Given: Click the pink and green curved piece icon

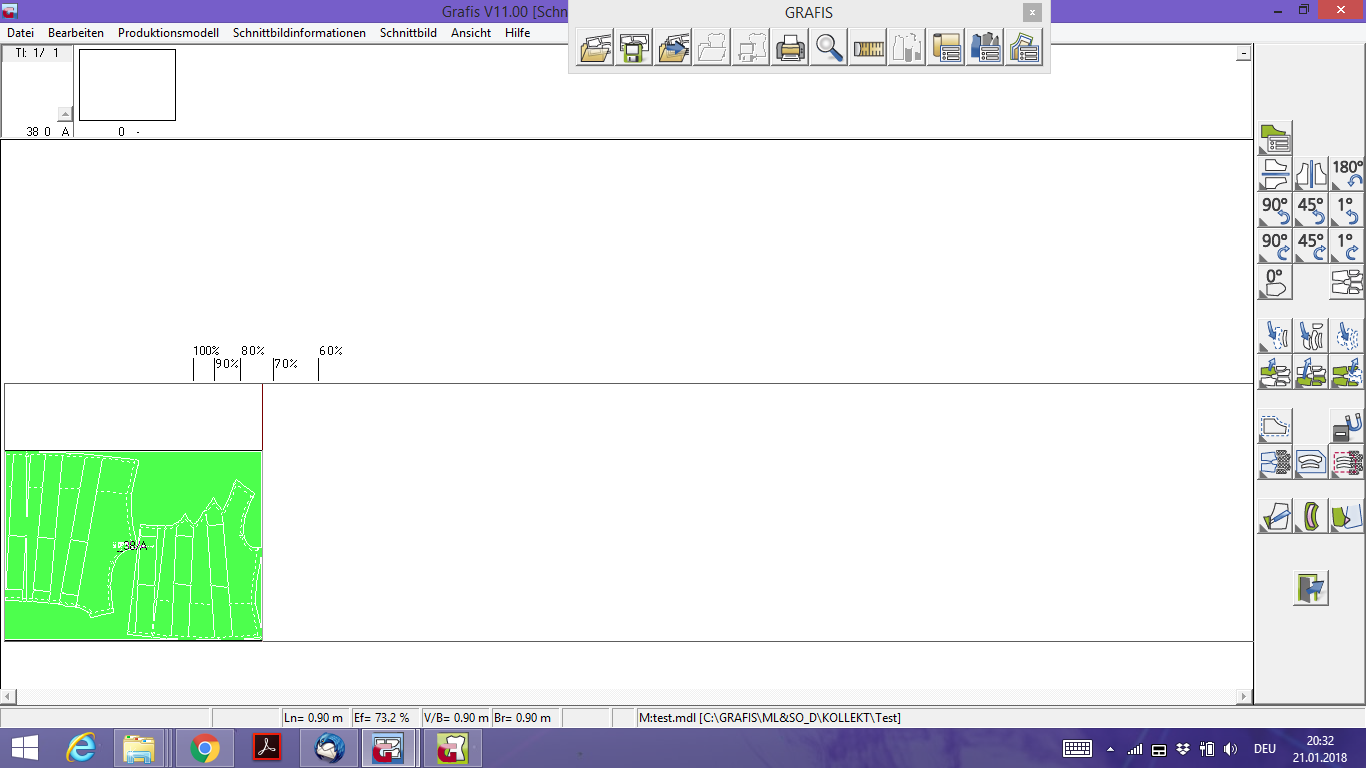Looking at the screenshot, I should coord(1311,516).
